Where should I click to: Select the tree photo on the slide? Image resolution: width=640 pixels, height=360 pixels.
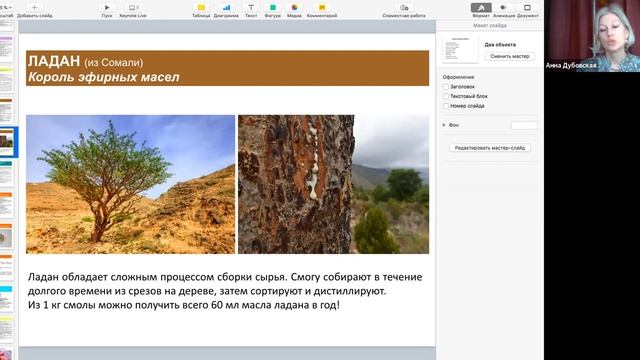131,184
